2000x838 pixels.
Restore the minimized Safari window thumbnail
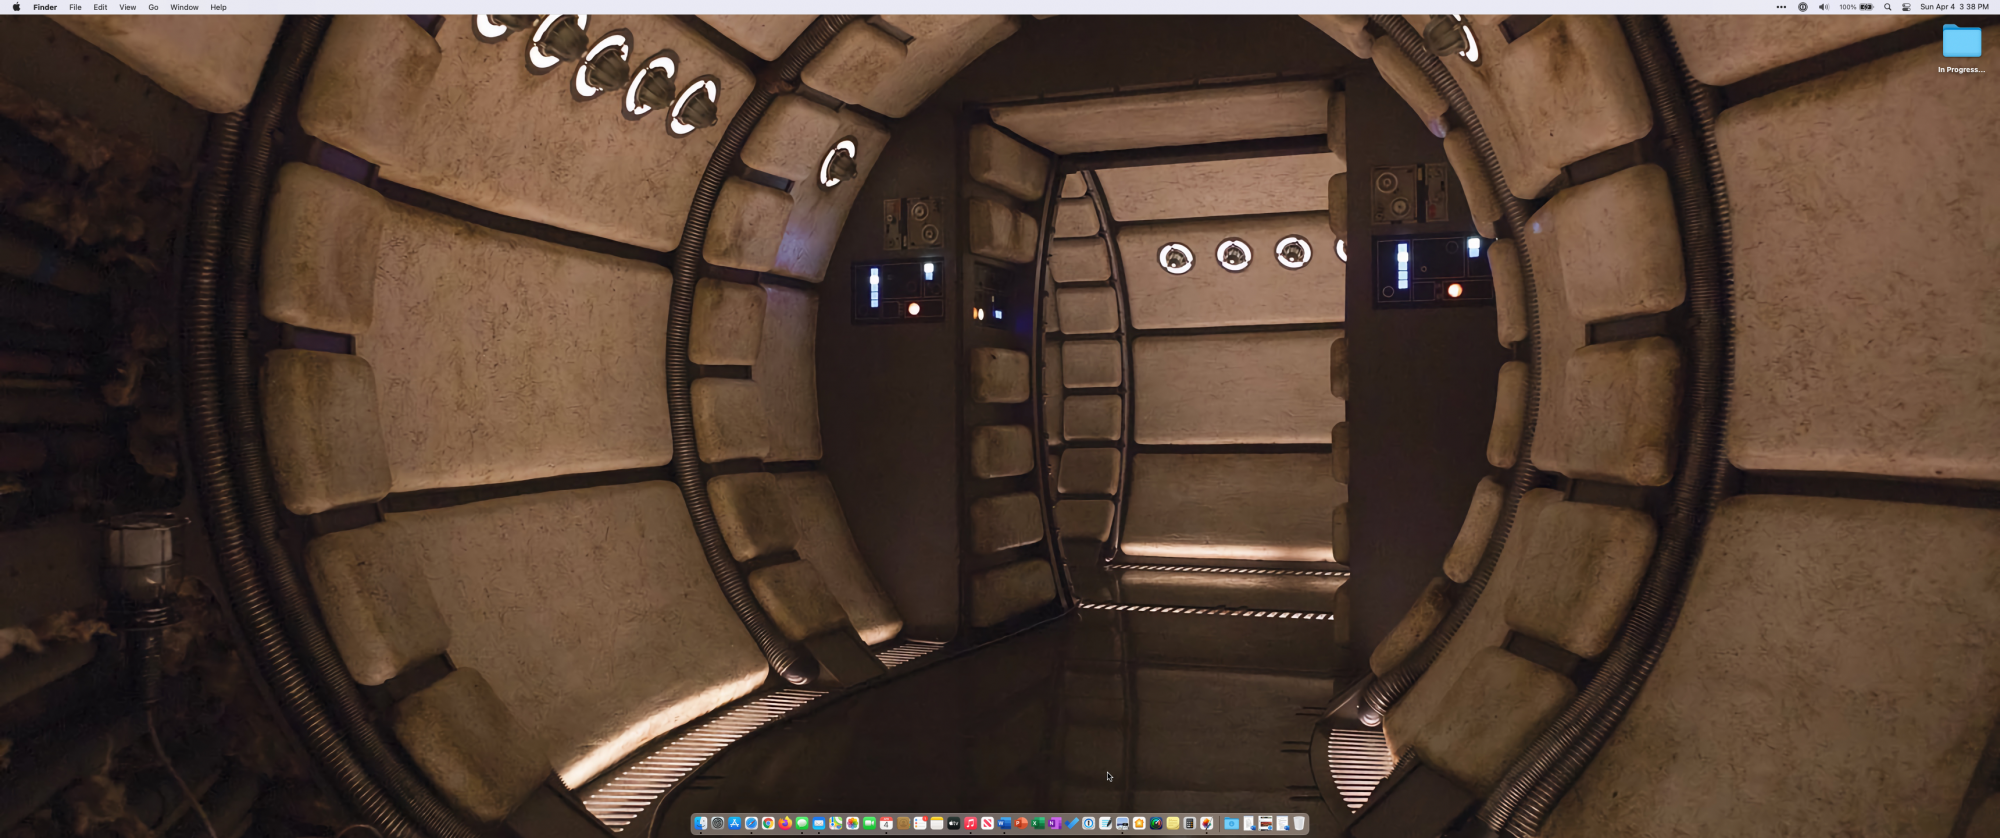click(x=1265, y=823)
